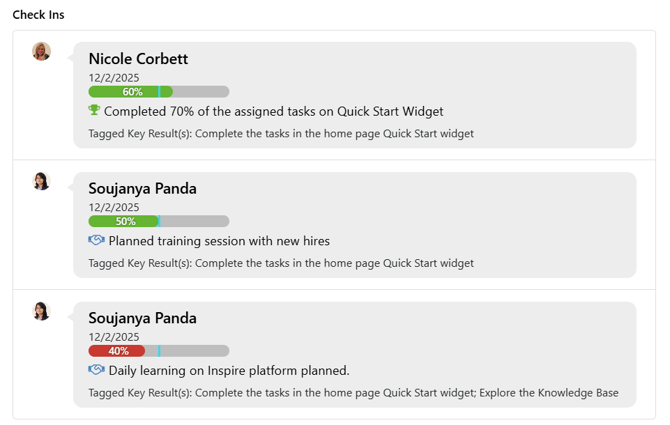Screen dimensions: 670x425
Task: Click 'Planned training session with new hires' text
Action: pyautogui.click(x=219, y=241)
